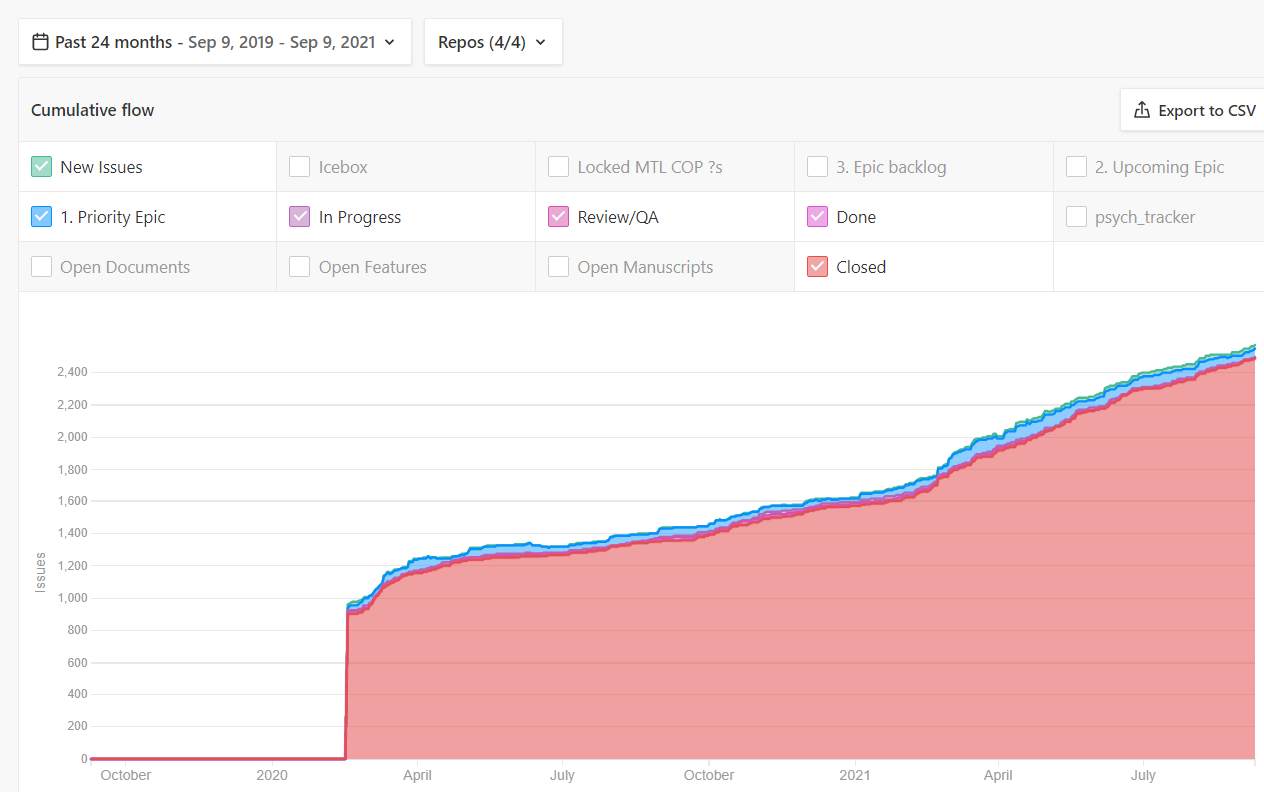This screenshot has width=1264, height=792.
Task: Click the 2021 x-axis label
Action: point(854,775)
